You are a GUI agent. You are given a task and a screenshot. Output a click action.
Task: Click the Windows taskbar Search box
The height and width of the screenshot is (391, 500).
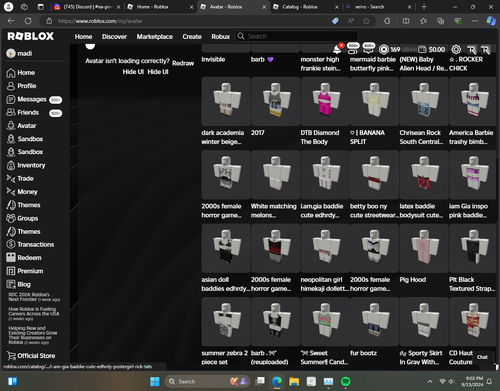pyautogui.click(x=208, y=381)
